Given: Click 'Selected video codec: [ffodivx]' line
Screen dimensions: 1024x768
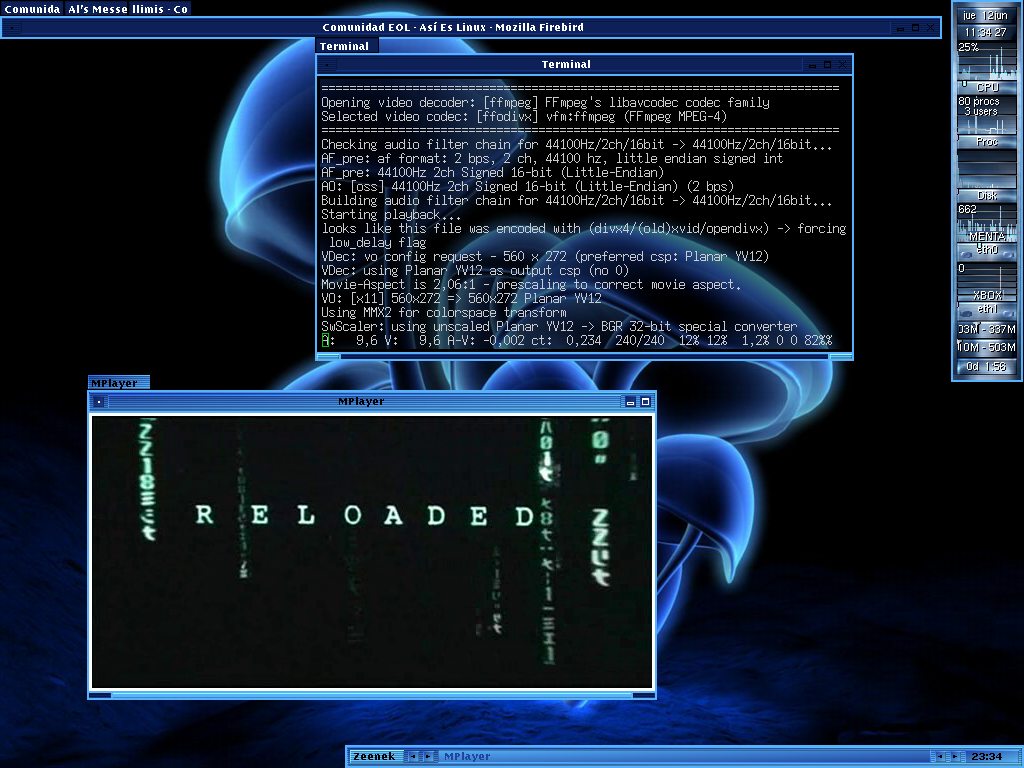Looking at the screenshot, I should (524, 116).
